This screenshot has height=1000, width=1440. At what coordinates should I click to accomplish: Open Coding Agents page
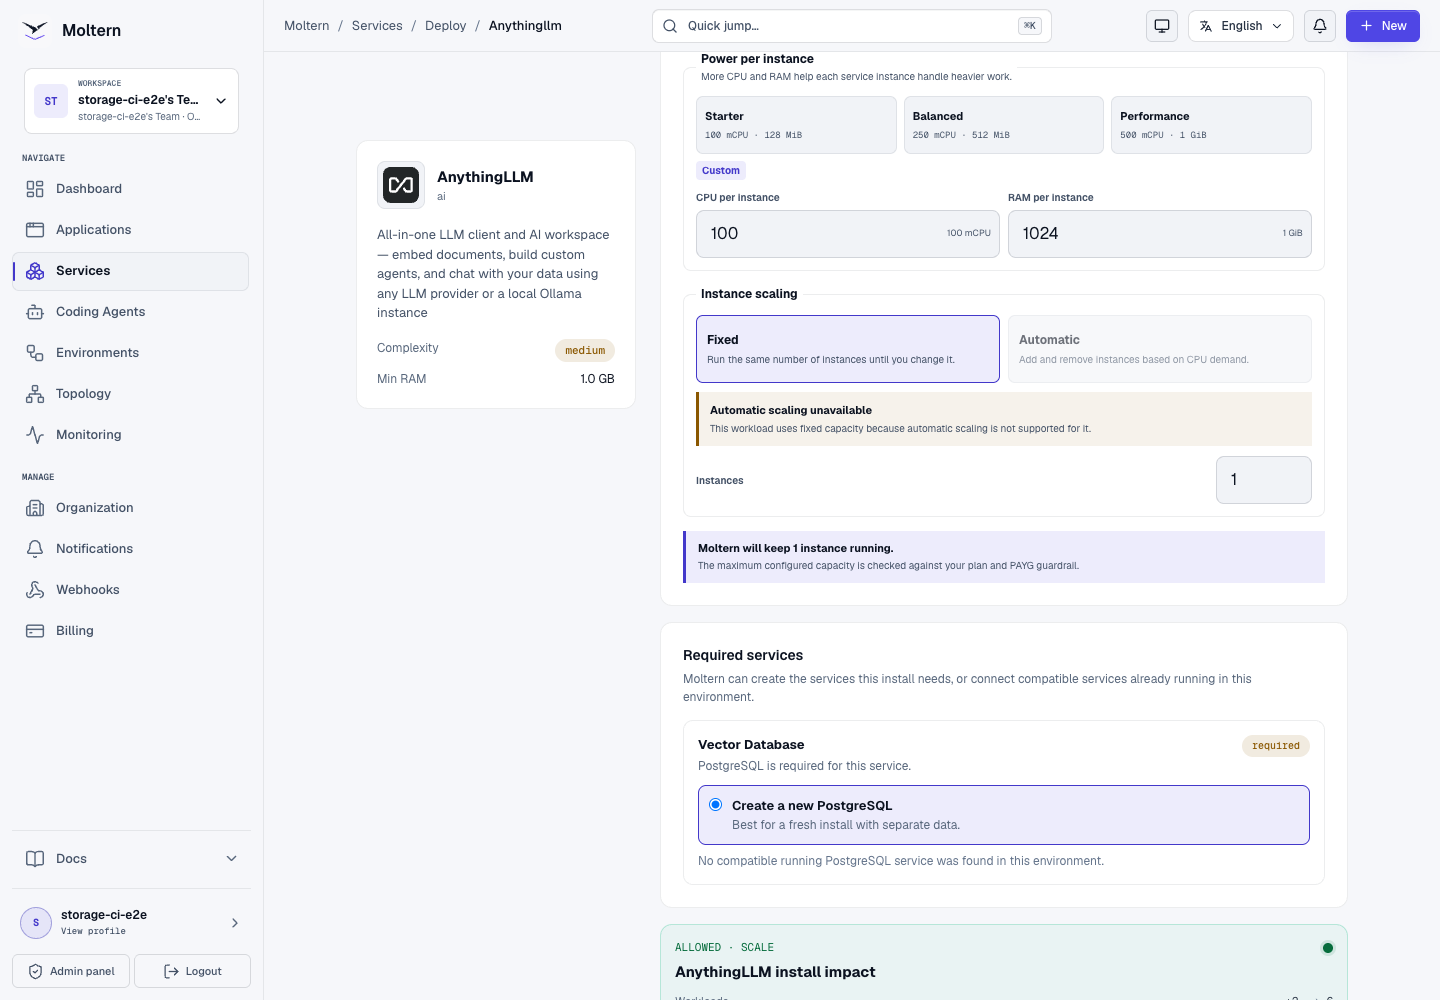pos(131,312)
